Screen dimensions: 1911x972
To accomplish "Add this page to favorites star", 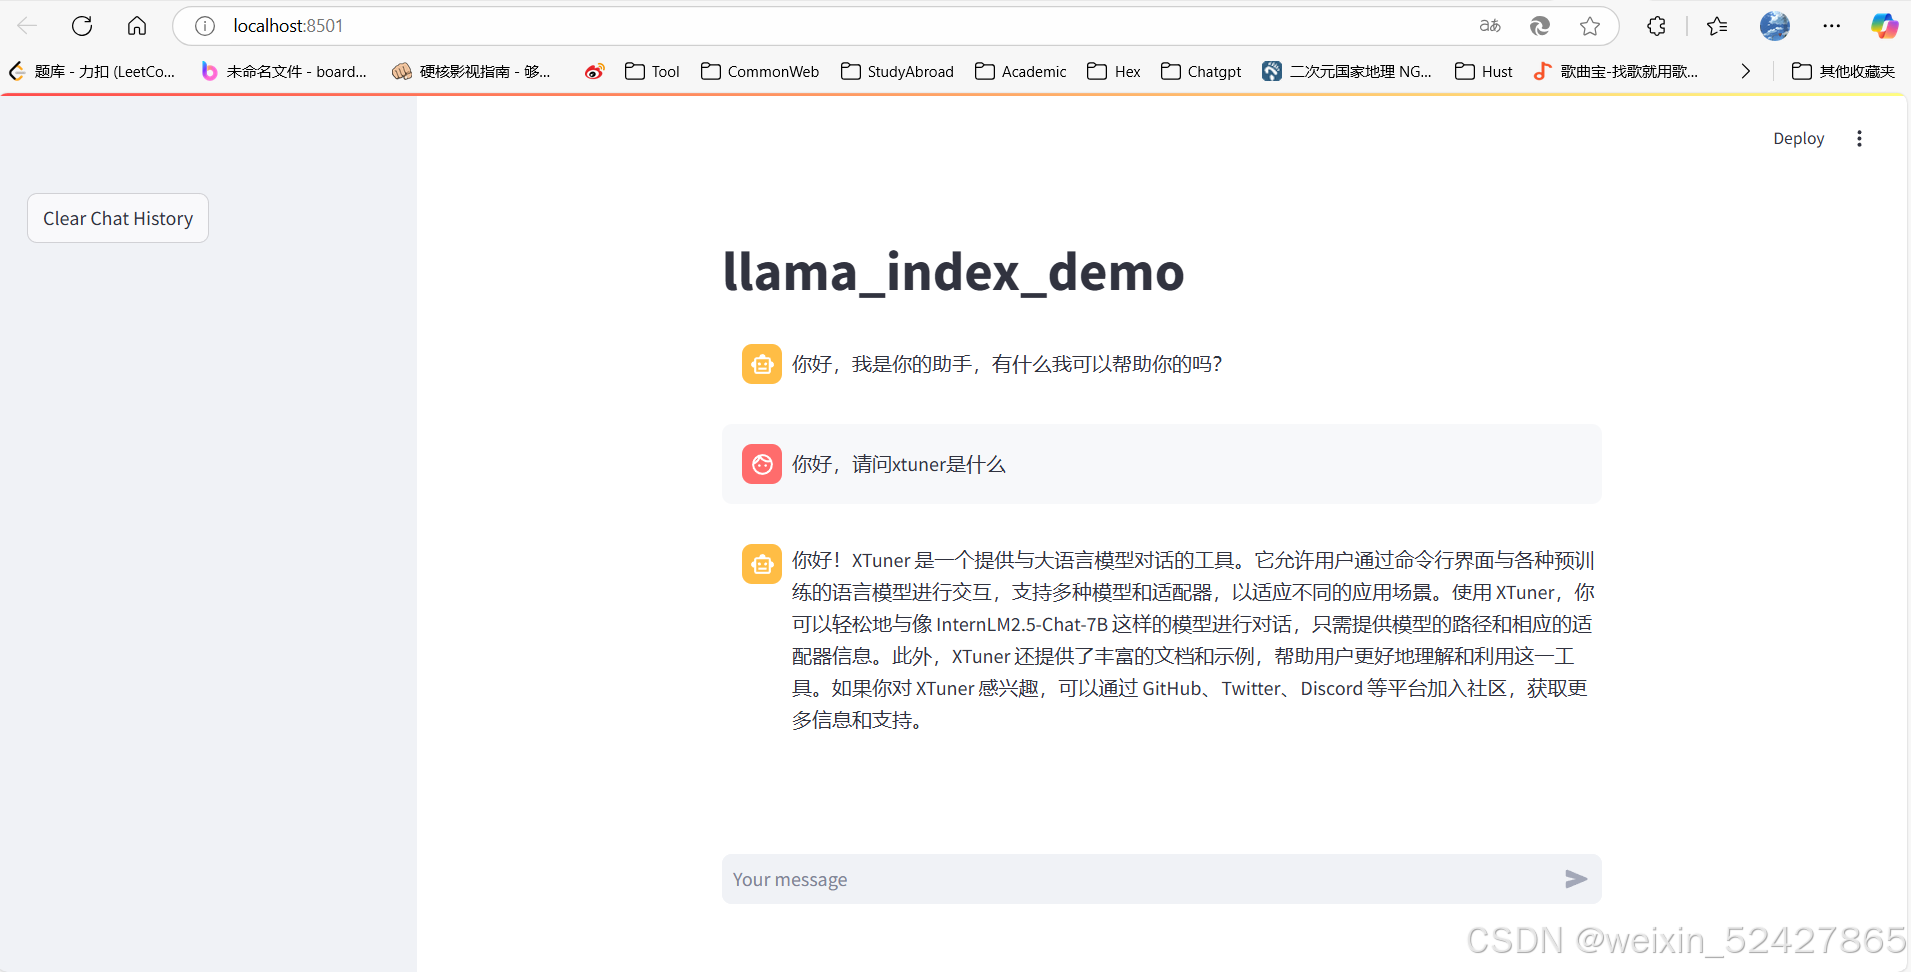I will click(1590, 26).
